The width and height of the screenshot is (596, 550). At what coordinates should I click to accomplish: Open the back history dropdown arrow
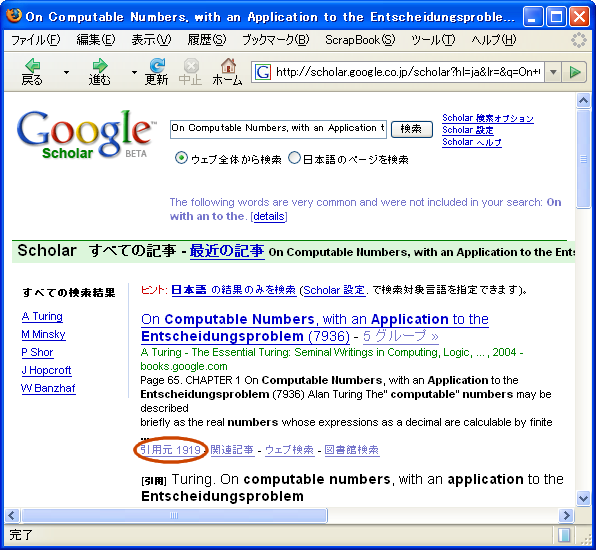pos(66,72)
